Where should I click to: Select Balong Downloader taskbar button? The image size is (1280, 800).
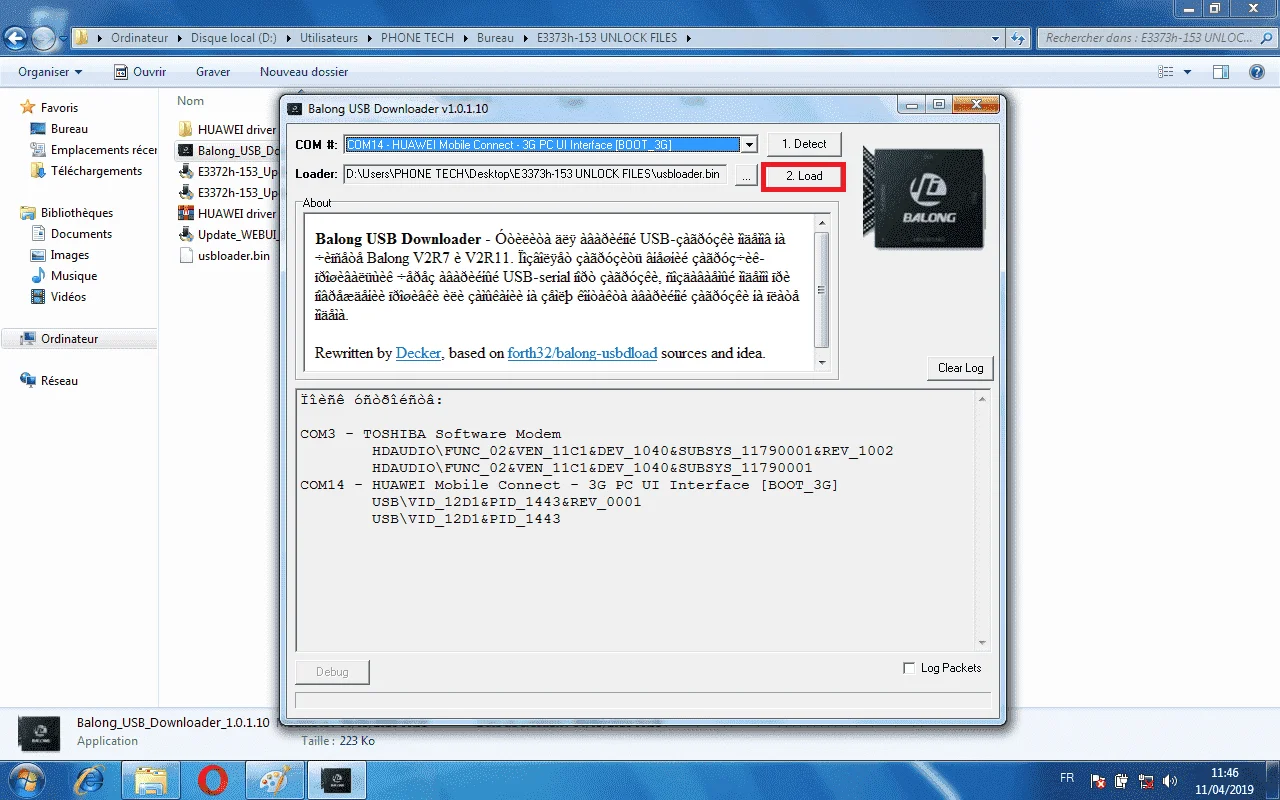point(336,779)
